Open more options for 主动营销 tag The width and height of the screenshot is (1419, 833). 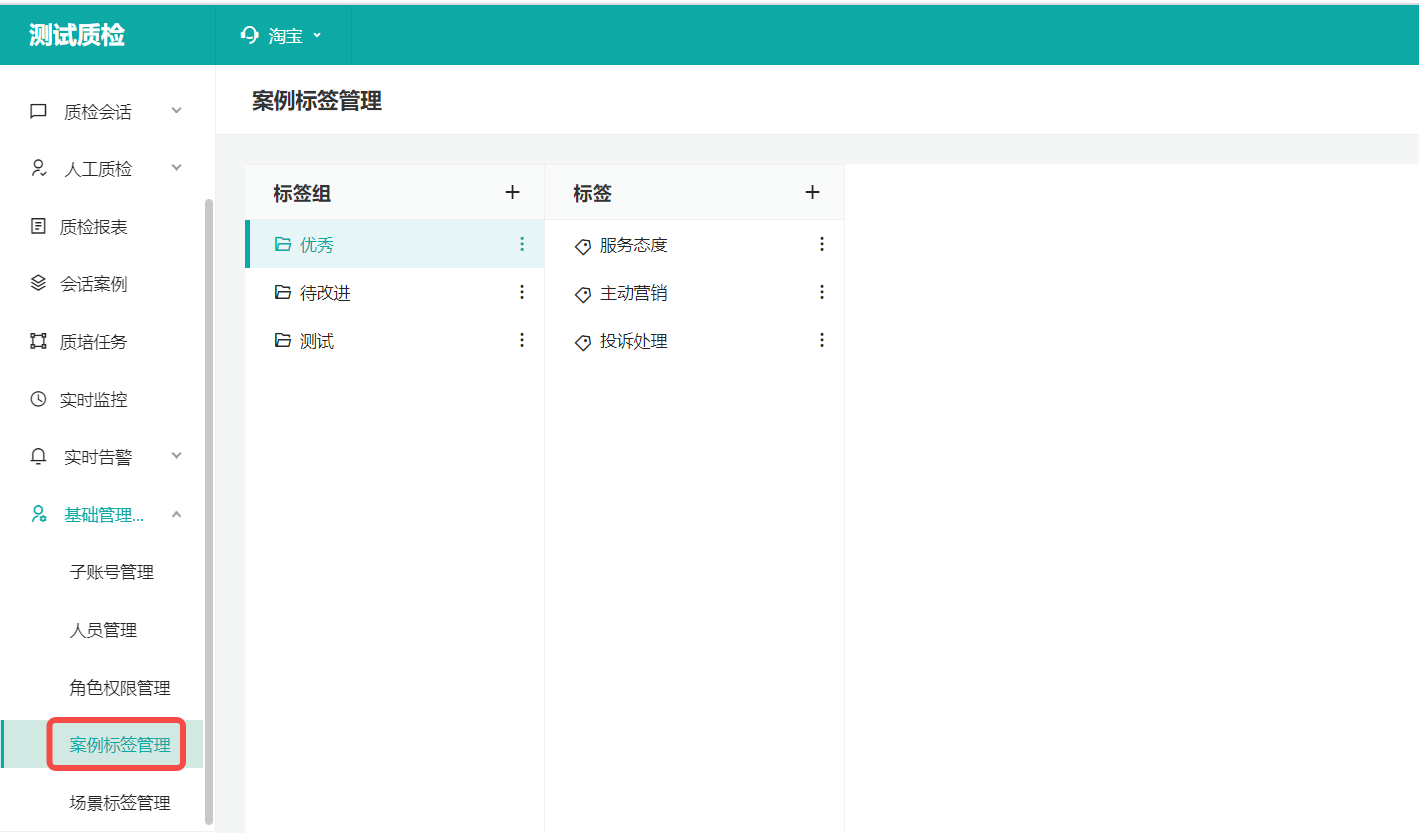(x=821, y=292)
